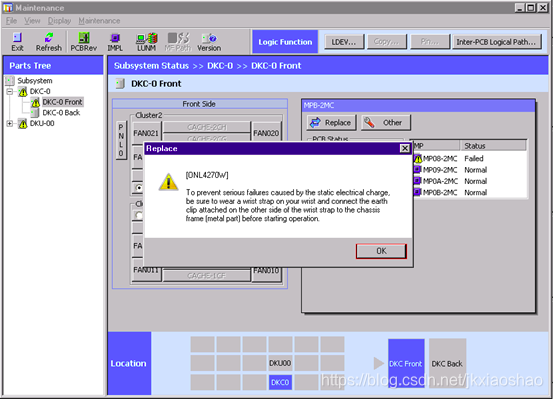The width and height of the screenshot is (553, 399).
Task: Click the Exit toolbar icon
Action: [x=17, y=42]
